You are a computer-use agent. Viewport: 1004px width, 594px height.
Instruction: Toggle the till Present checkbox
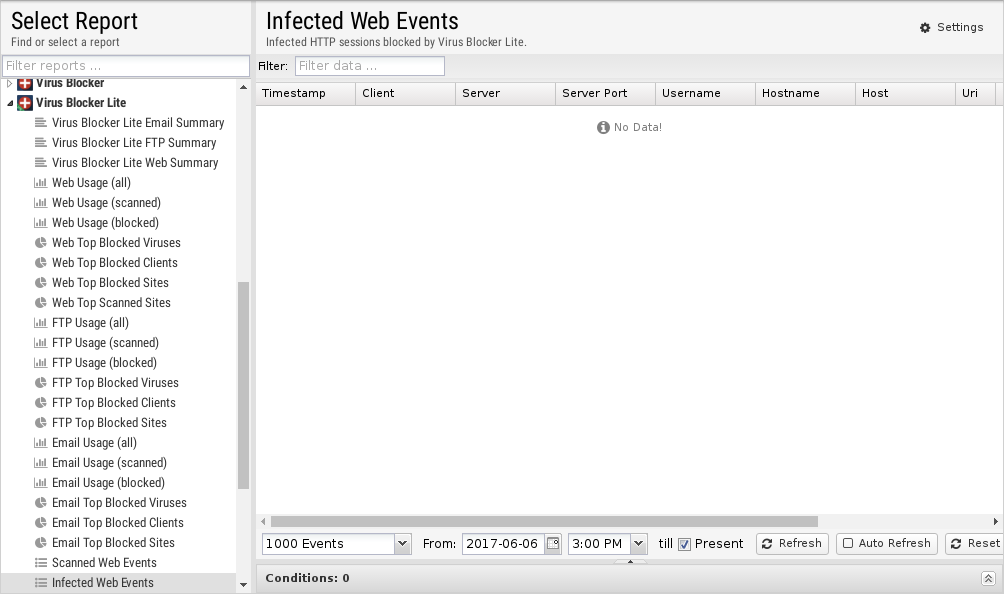pos(685,544)
